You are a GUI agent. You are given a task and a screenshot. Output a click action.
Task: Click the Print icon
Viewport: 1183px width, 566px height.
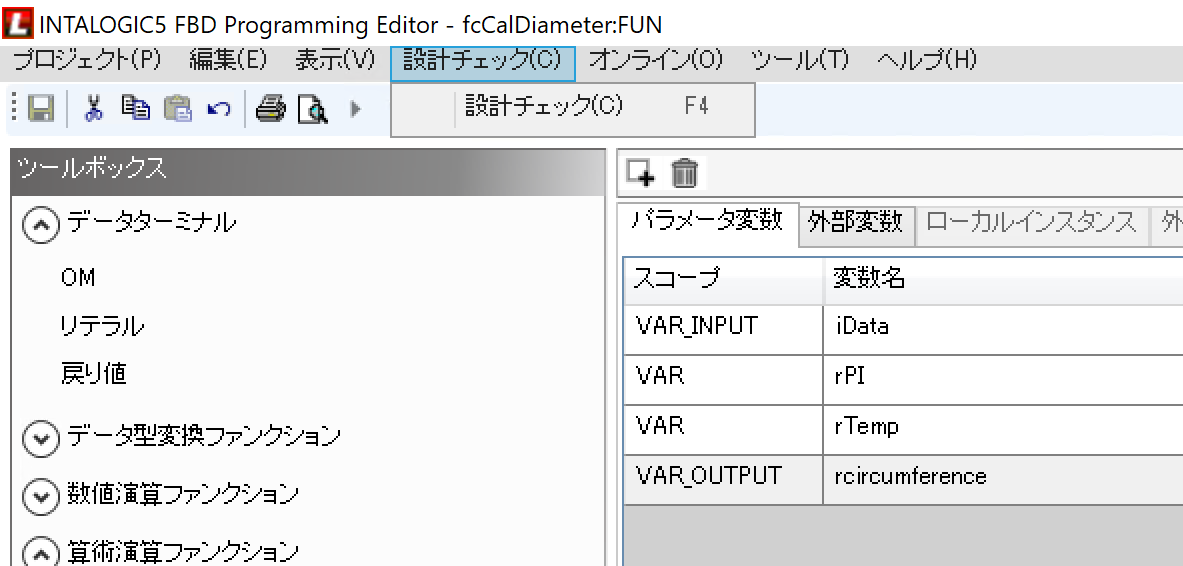270,109
